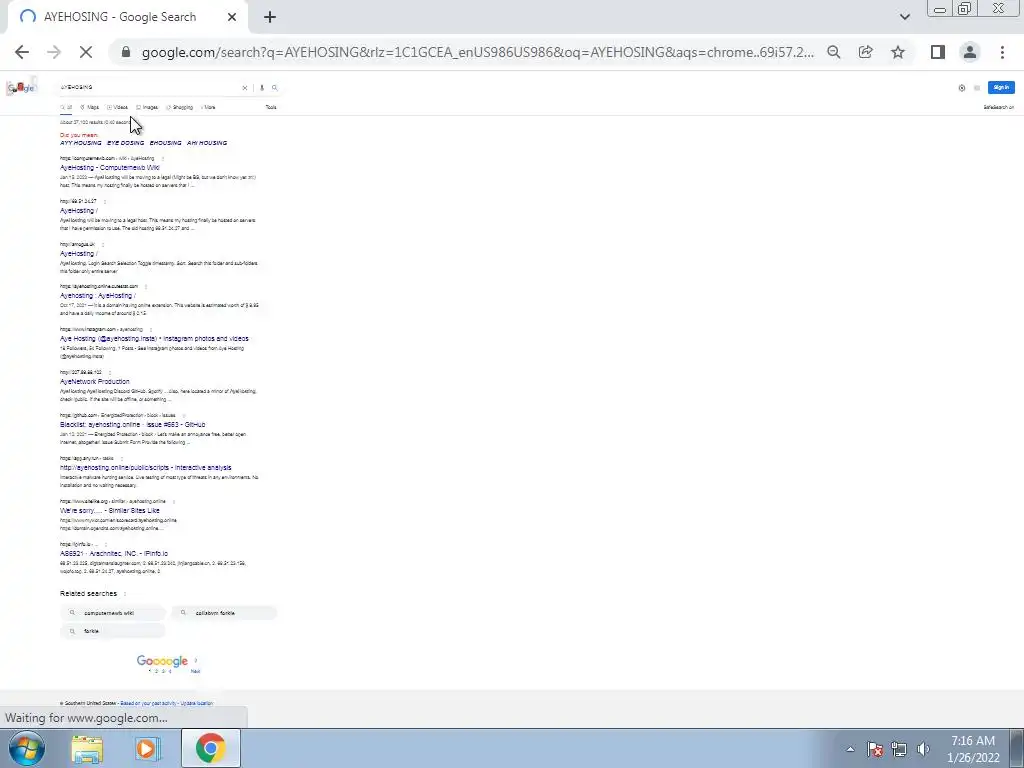Open Blacklist ayehosting.online GitHub issue result
1024x768 pixels.
[x=133, y=424]
